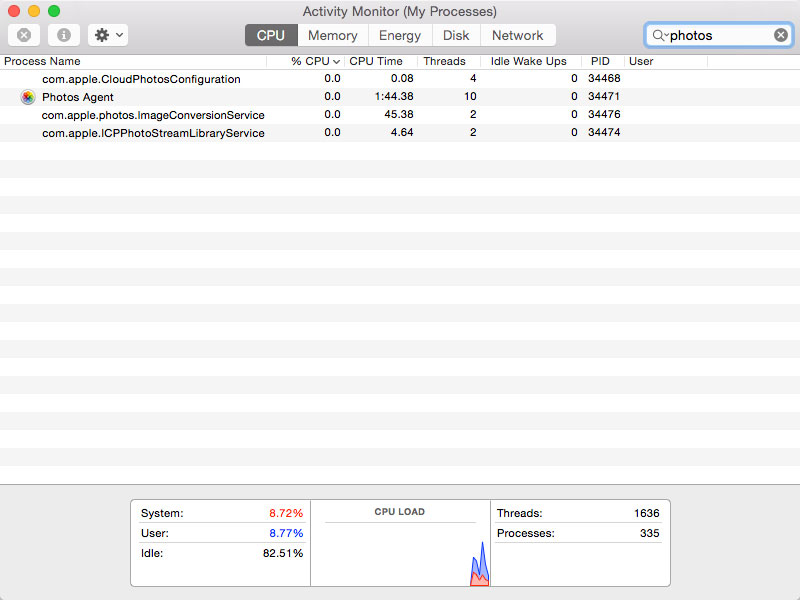Open the Inspect process info icon
Viewport: 800px width, 600px height.
pyautogui.click(x=64, y=35)
